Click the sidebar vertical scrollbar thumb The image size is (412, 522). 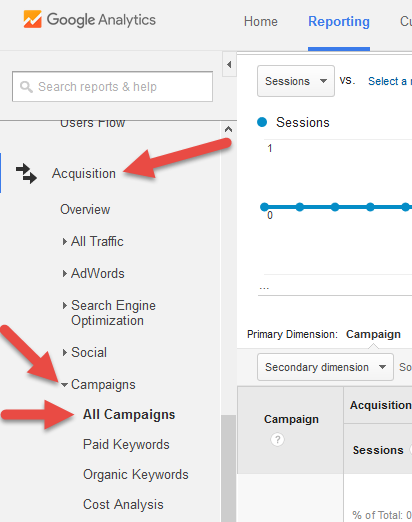coord(228,468)
